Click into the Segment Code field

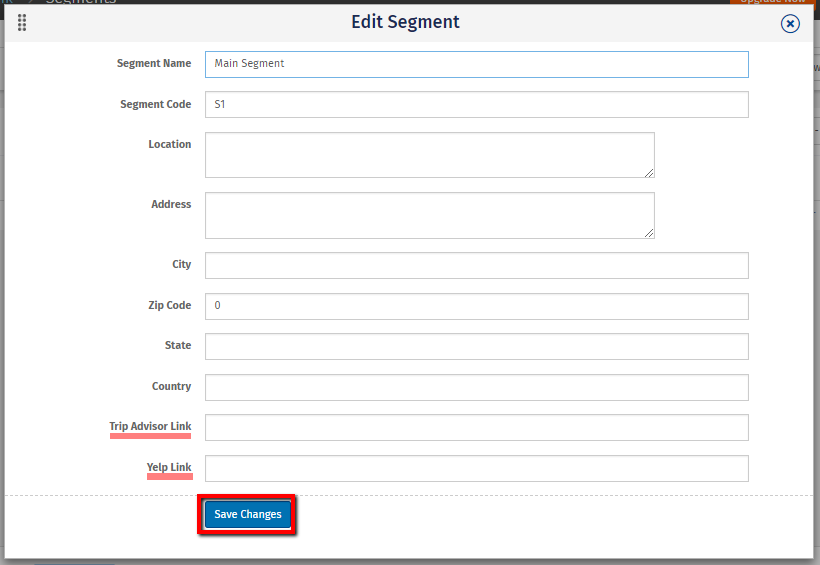click(x=476, y=104)
